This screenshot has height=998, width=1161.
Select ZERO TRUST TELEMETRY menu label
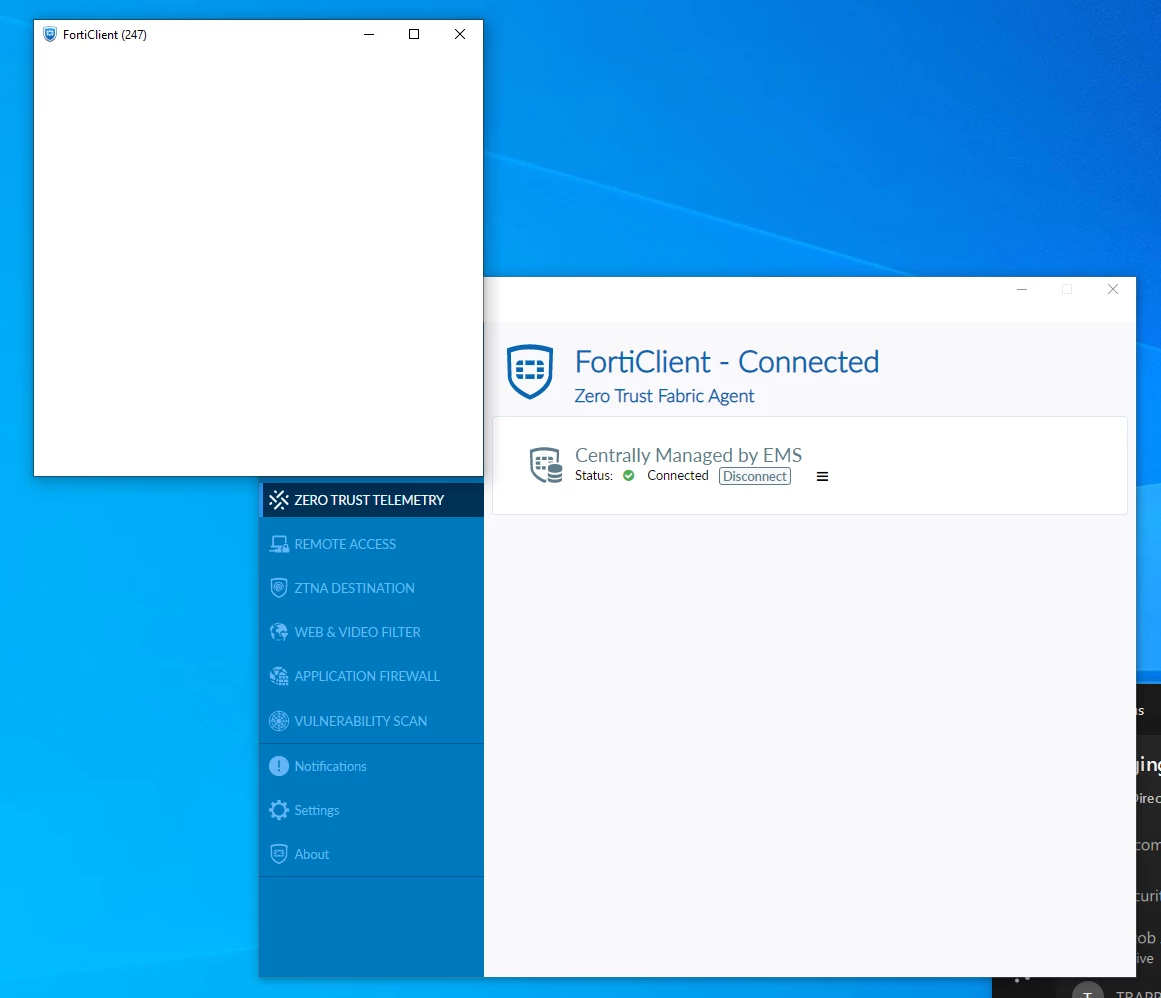(369, 500)
